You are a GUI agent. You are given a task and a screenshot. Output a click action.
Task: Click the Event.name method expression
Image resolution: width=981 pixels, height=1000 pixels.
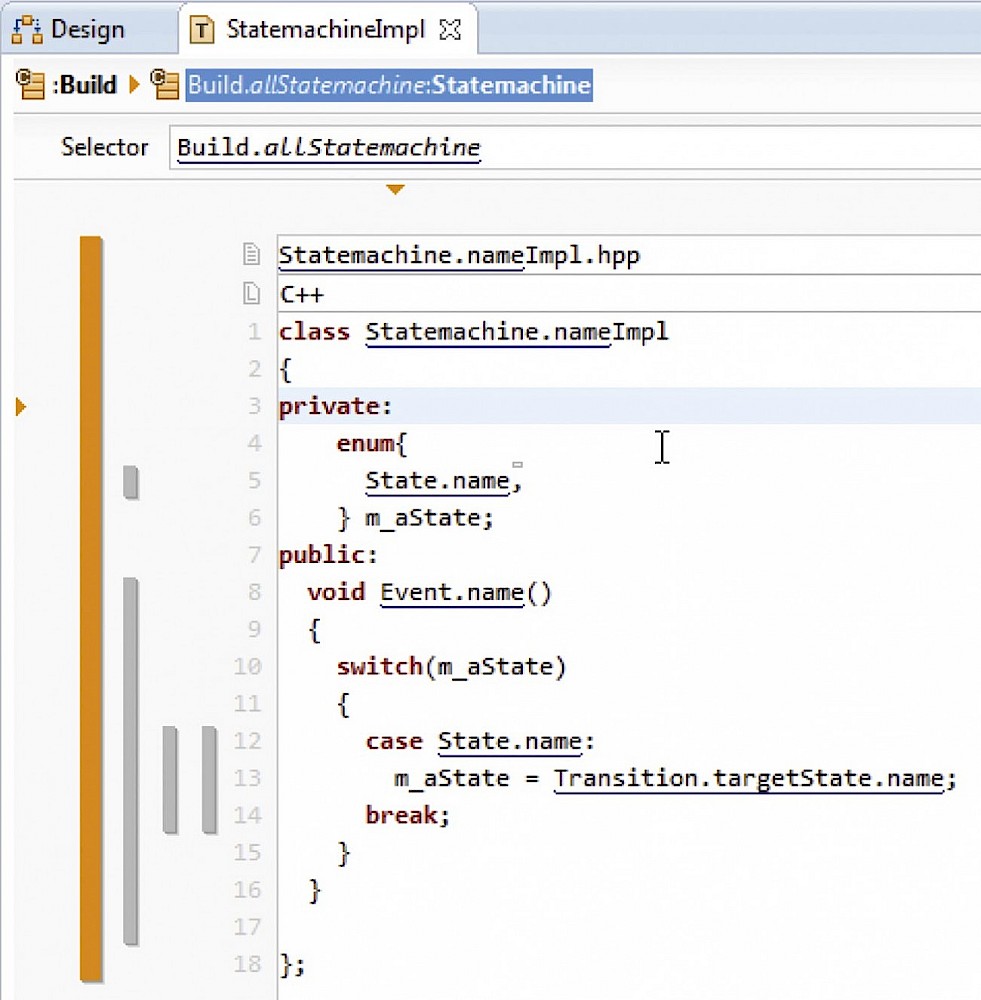click(x=452, y=592)
